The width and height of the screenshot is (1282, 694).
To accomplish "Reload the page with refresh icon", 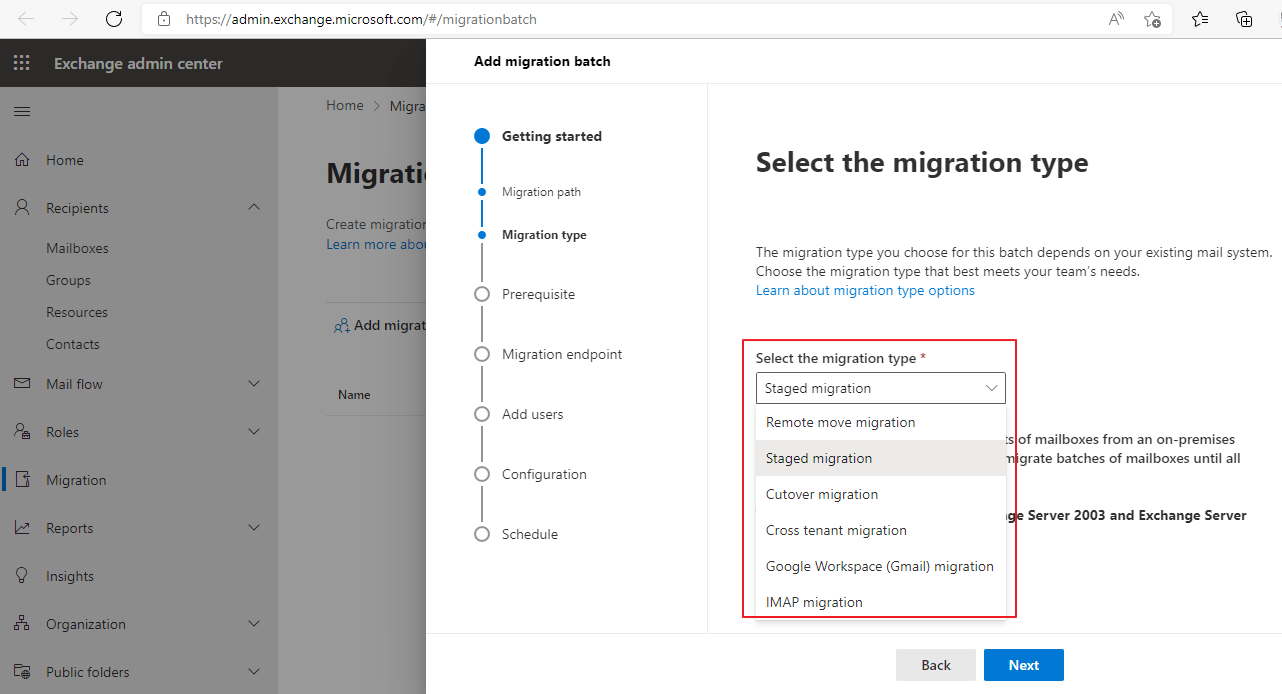I will coord(114,19).
